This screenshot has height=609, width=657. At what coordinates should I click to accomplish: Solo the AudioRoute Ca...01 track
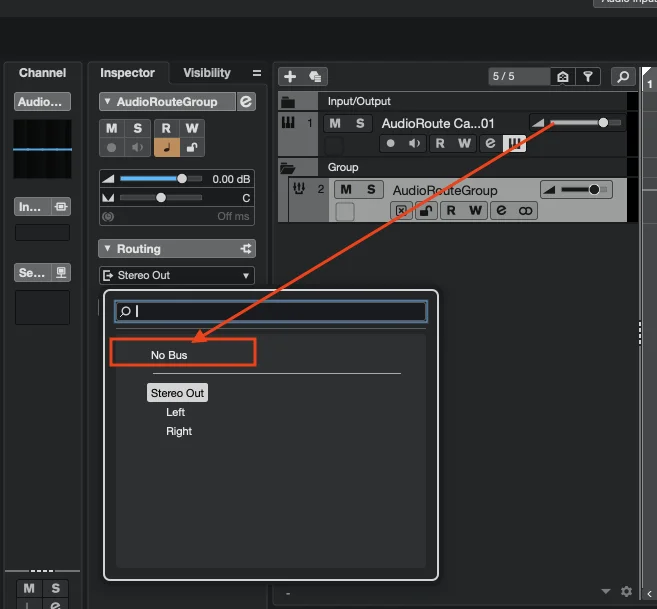click(360, 123)
